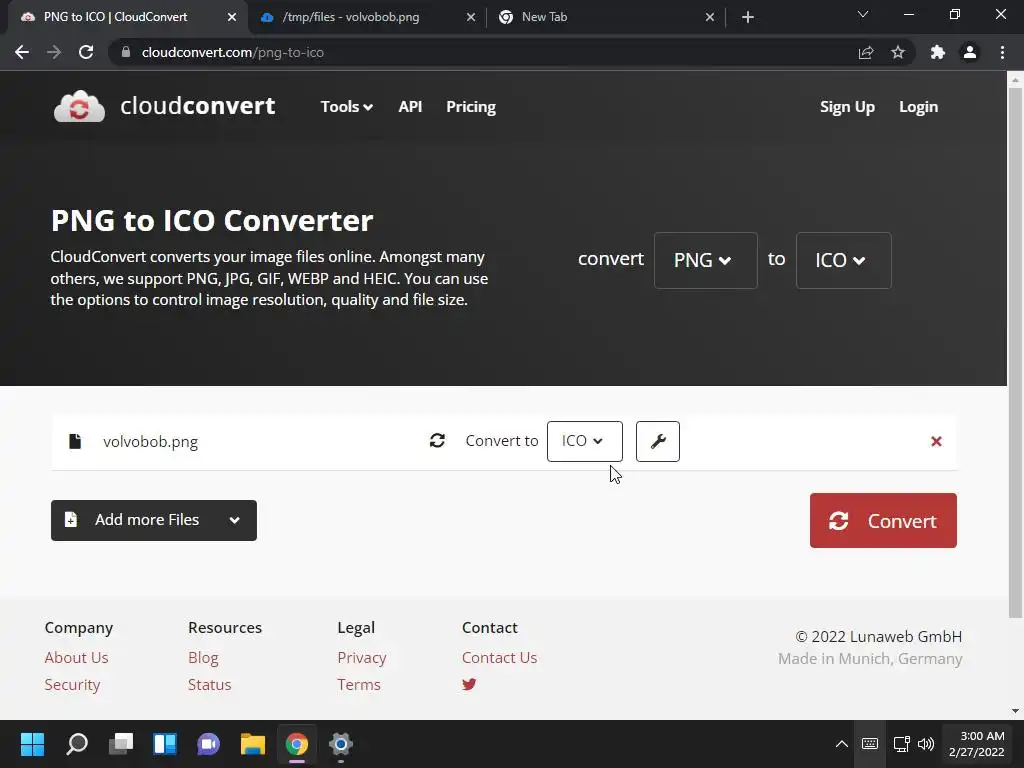Click the share page icon in address bar
This screenshot has height=768, width=1024.
tap(866, 52)
